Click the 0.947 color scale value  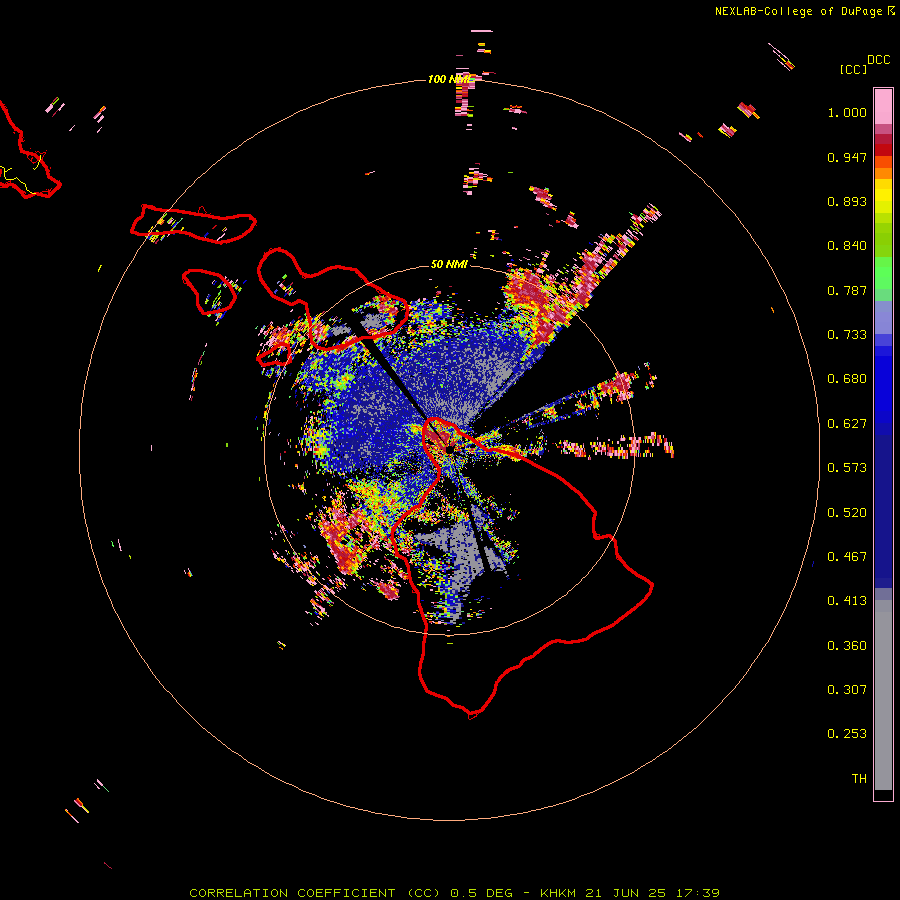847,157
